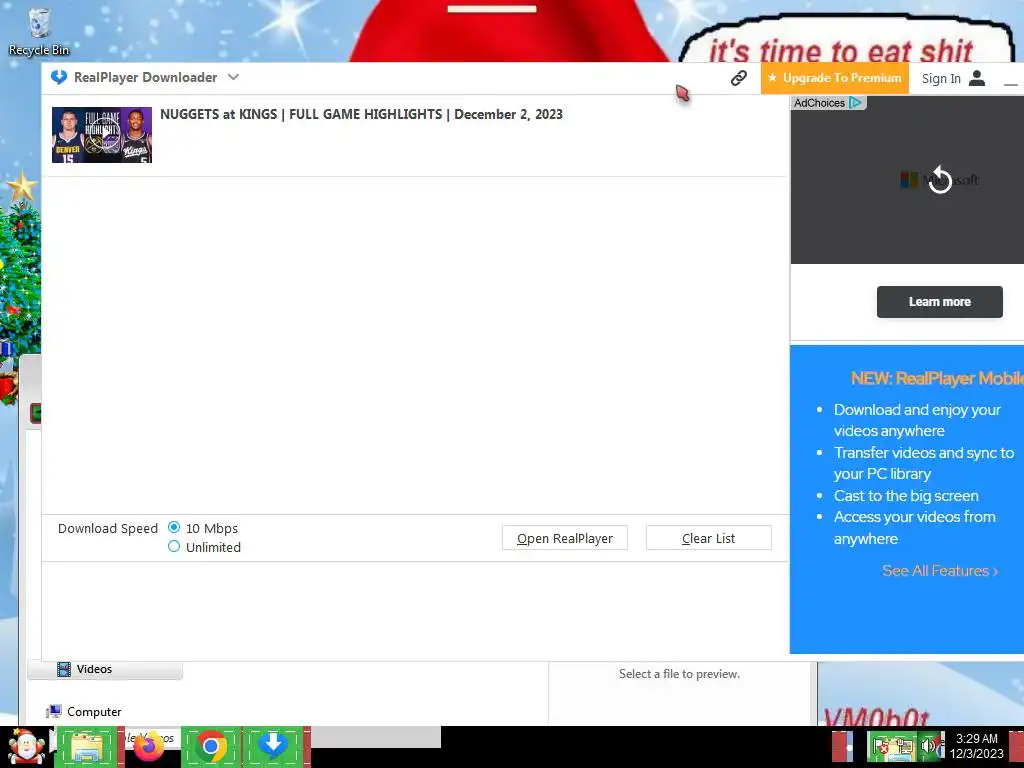Image resolution: width=1024 pixels, height=768 pixels.
Task: Open RealPlayer Downloader taskbar icon
Action: (274, 746)
